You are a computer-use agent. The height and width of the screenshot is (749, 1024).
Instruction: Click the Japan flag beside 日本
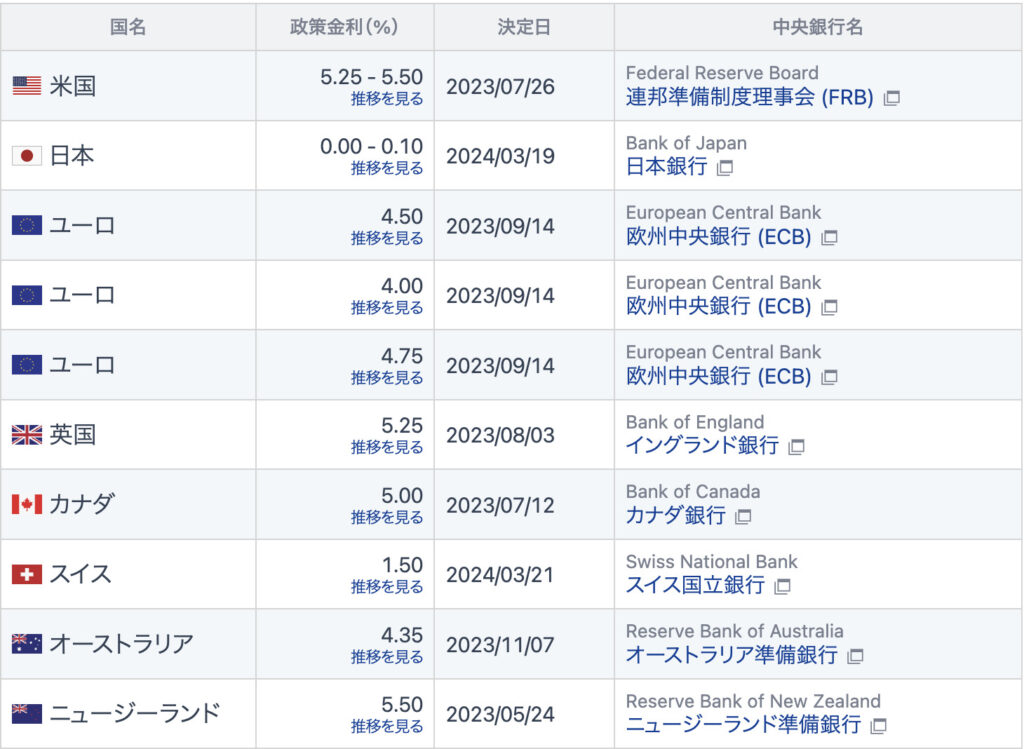(27, 156)
